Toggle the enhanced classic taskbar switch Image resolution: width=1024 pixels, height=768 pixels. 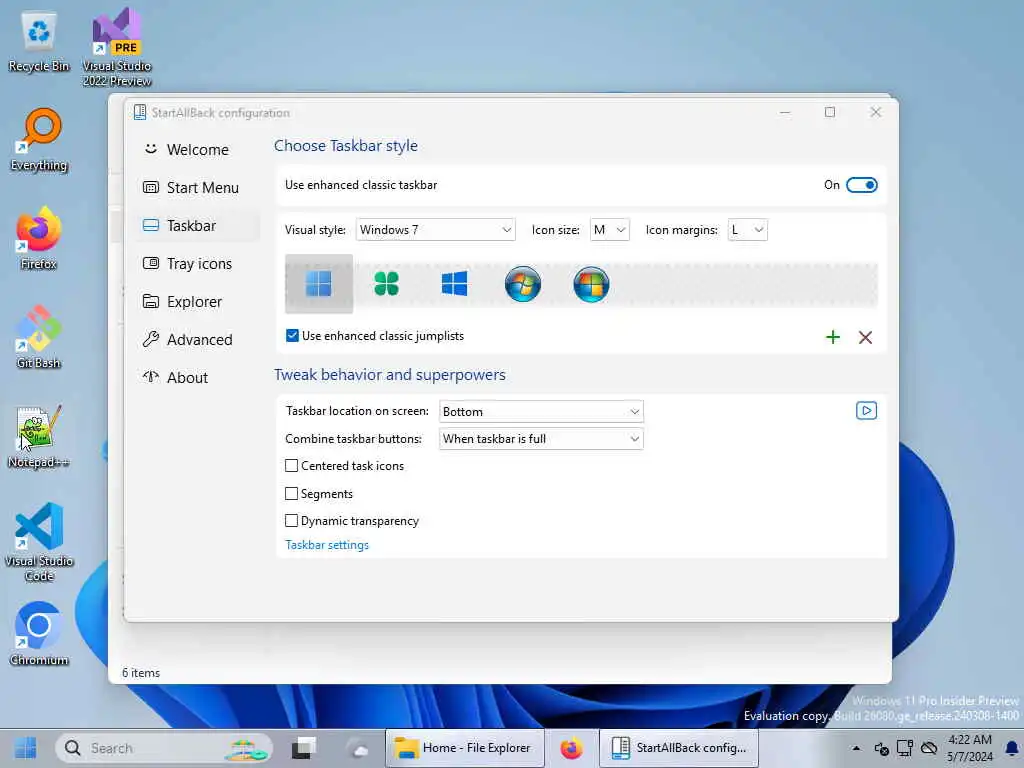[x=861, y=185]
